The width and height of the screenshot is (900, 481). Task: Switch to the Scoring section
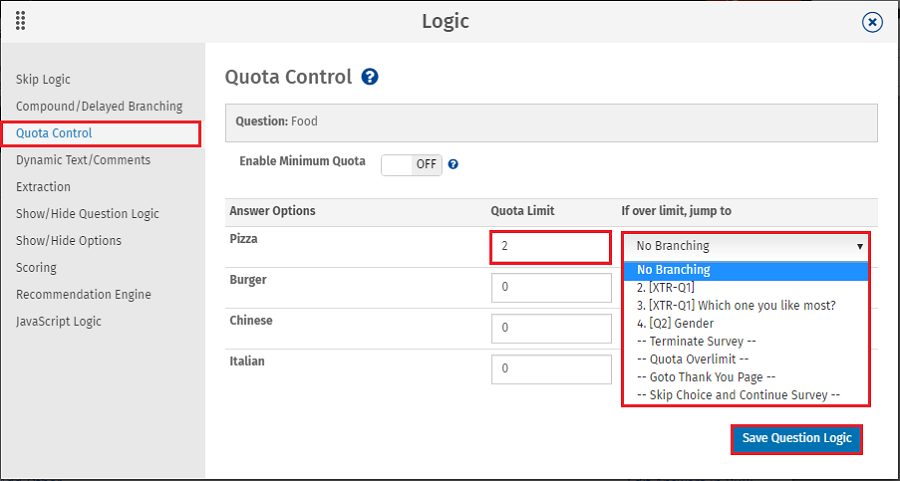pyautogui.click(x=36, y=267)
